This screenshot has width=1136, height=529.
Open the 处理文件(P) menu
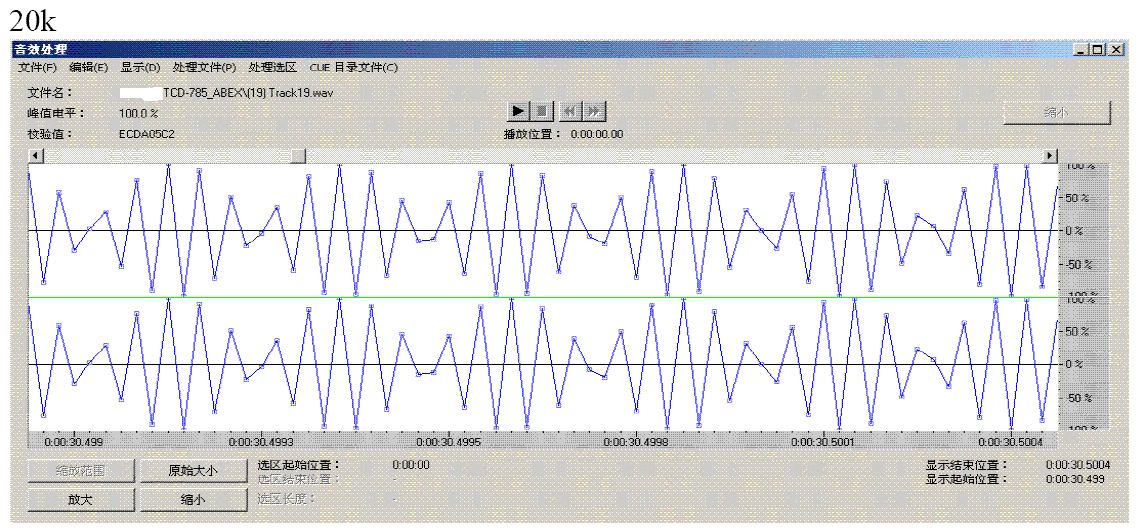tap(204, 68)
